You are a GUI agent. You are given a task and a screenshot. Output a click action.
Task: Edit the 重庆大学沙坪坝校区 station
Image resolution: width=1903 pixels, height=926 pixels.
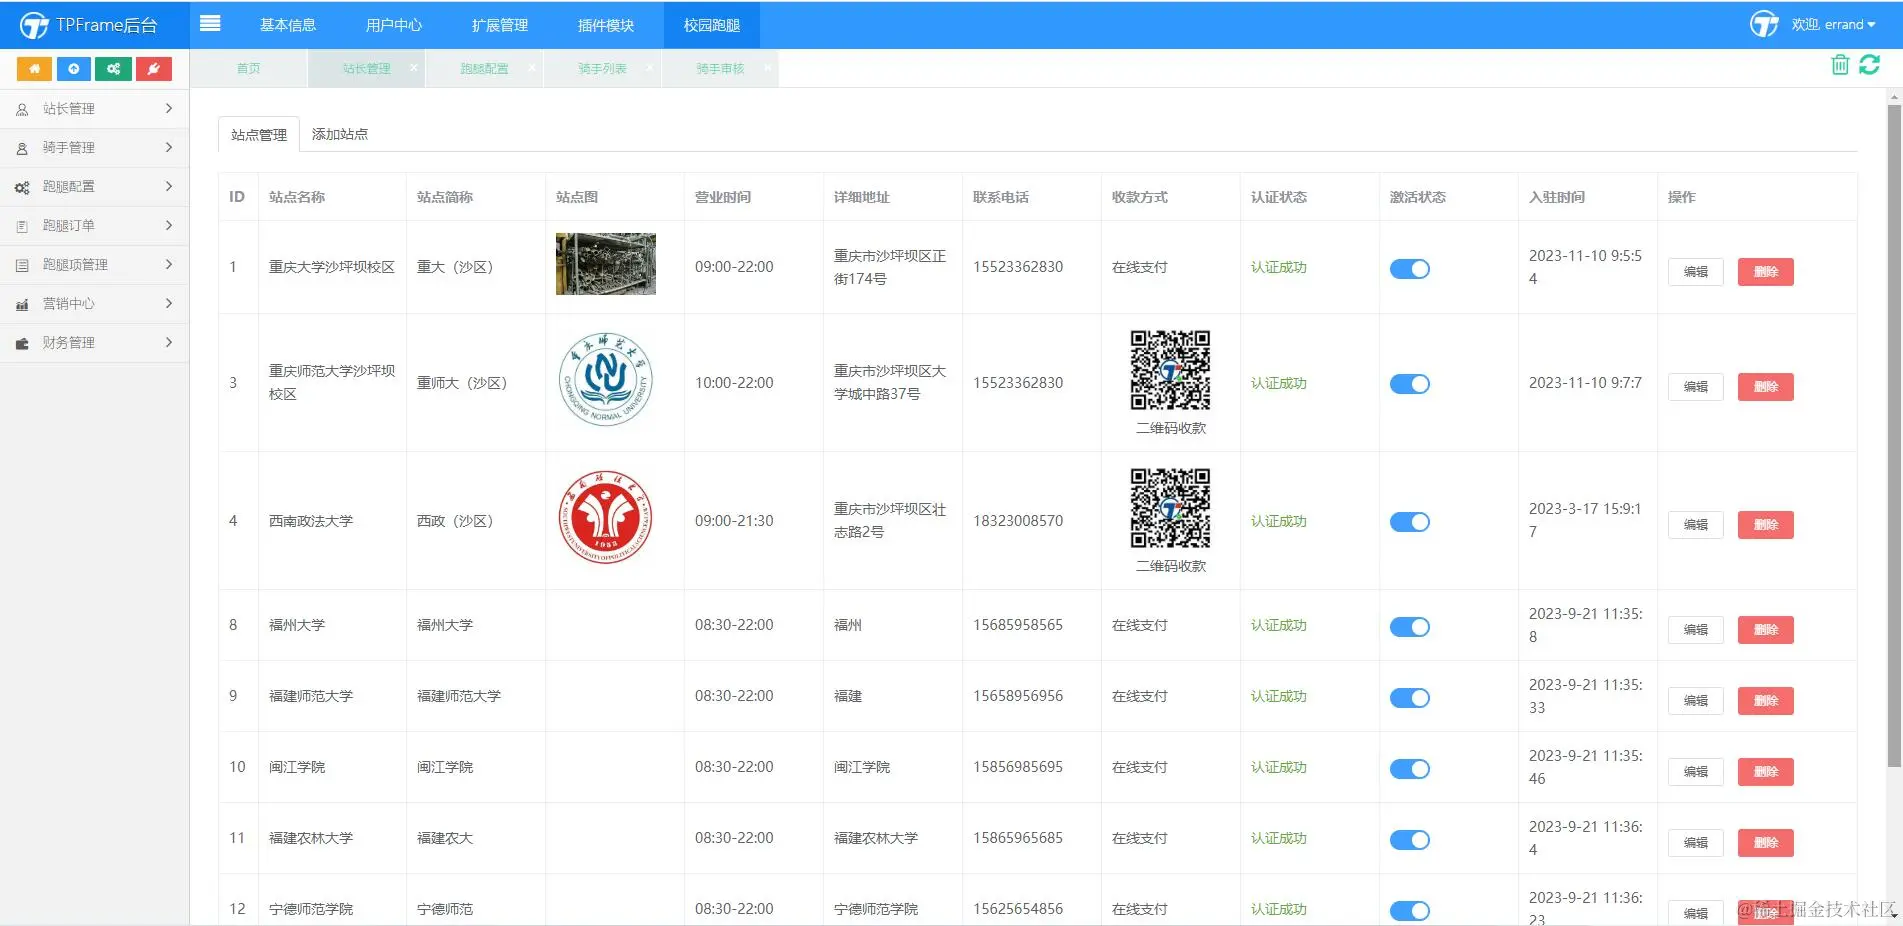pos(1696,272)
